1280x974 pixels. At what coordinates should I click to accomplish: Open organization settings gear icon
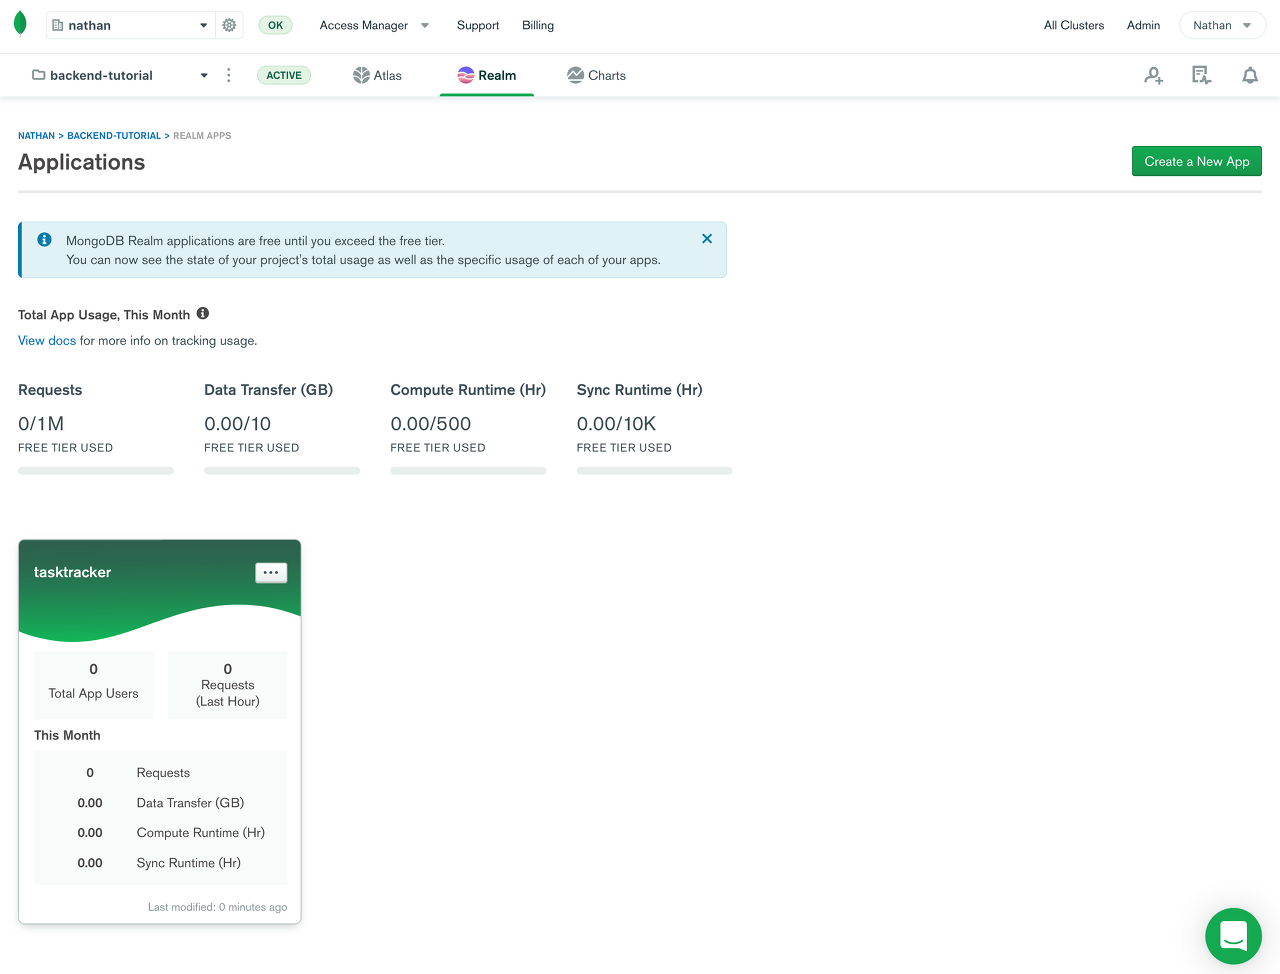[x=229, y=25]
